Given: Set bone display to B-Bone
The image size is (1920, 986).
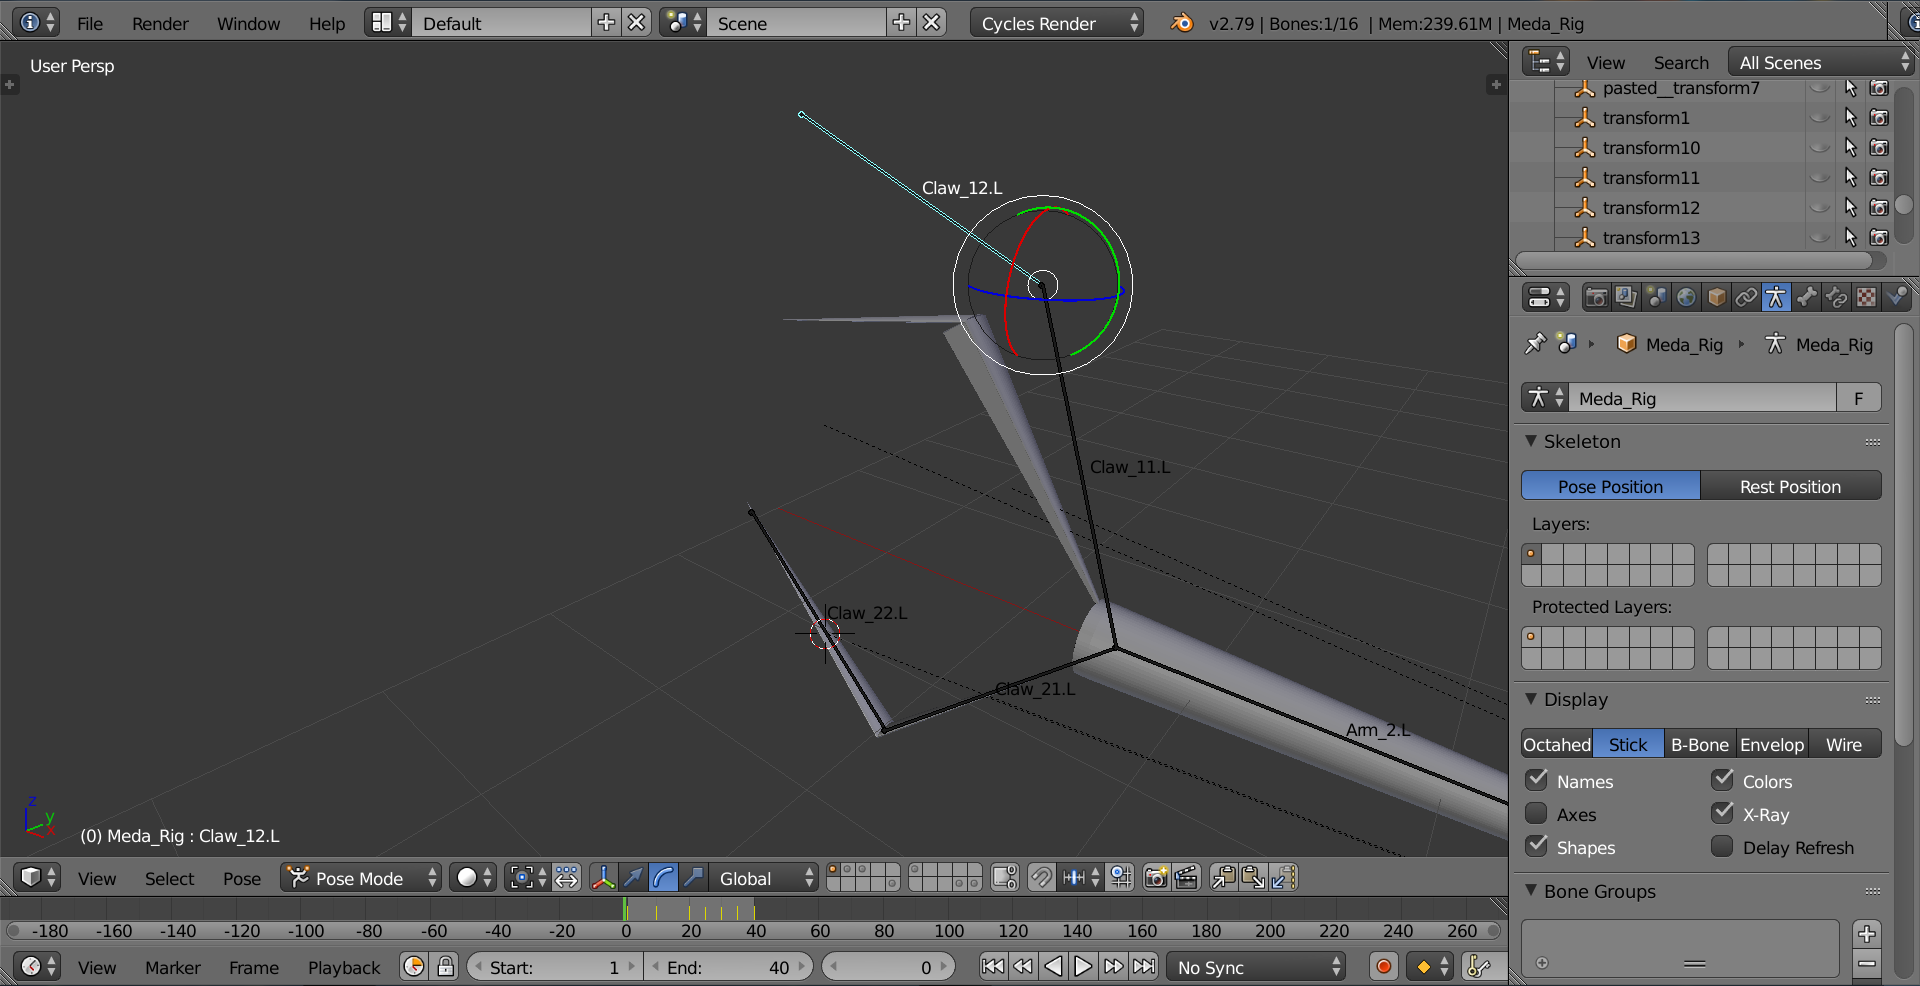Looking at the screenshot, I should tap(1700, 744).
